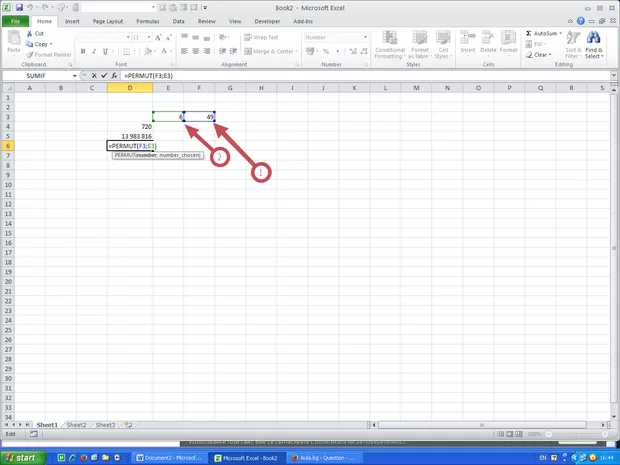620x465 pixels.
Task: Select the Sheet2 worksheet tab
Action: 76,425
